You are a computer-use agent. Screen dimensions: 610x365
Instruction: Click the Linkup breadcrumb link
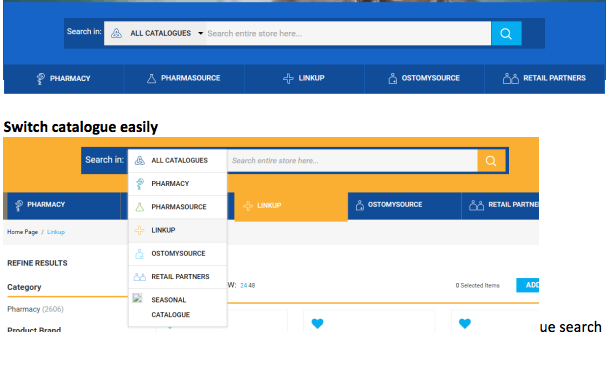pos(56,232)
